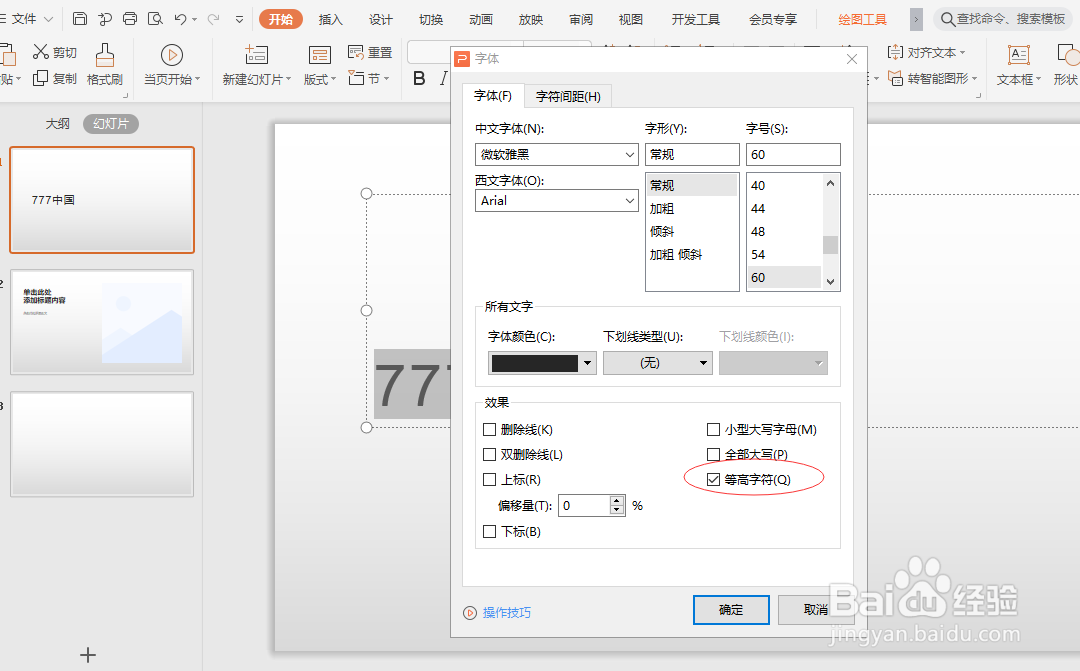
Task: Open the 插入 ribbon tab
Action: (330, 18)
